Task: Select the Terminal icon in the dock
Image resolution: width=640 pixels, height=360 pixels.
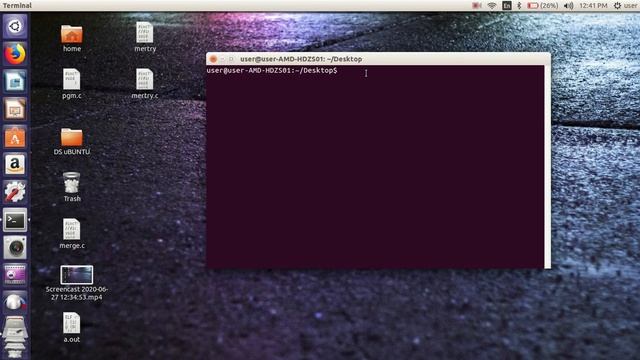Action: click(x=15, y=220)
